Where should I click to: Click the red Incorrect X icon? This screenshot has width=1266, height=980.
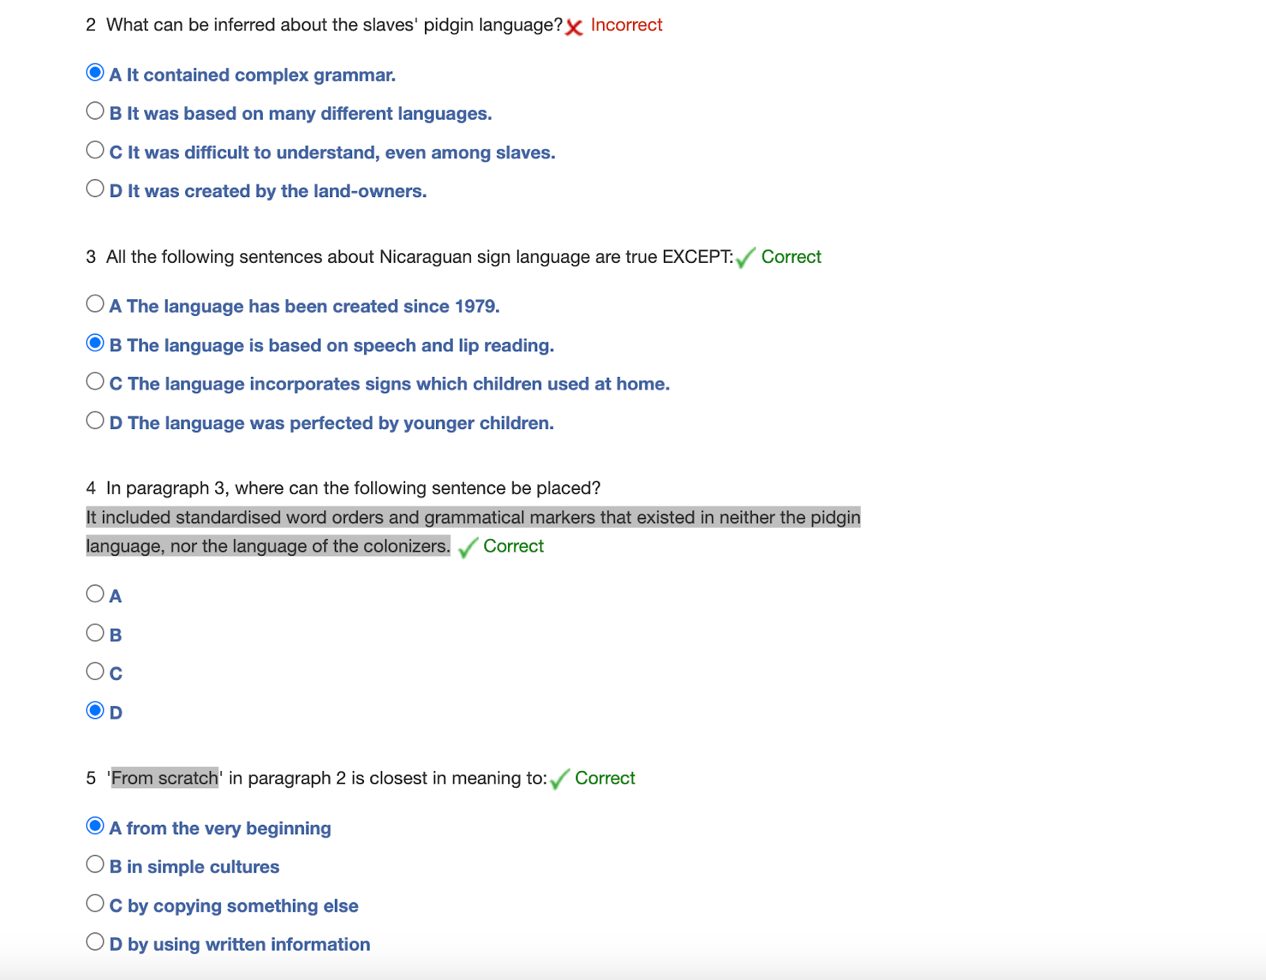574,27
